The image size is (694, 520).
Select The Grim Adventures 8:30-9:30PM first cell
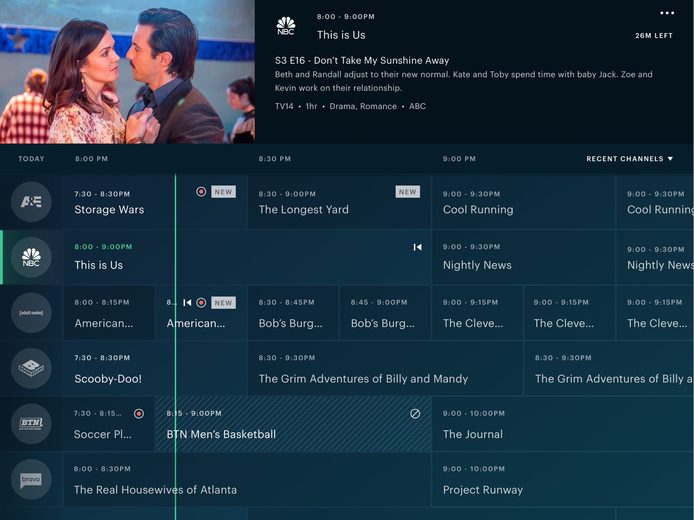[x=385, y=368]
